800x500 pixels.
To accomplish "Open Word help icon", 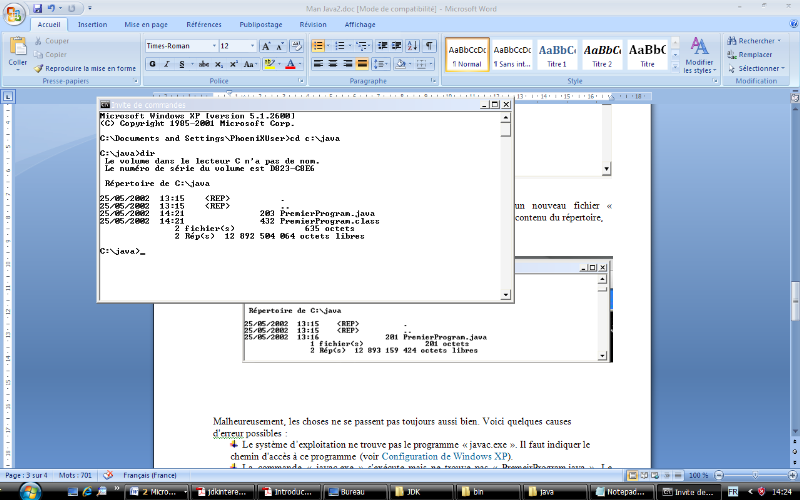I will coord(791,24).
